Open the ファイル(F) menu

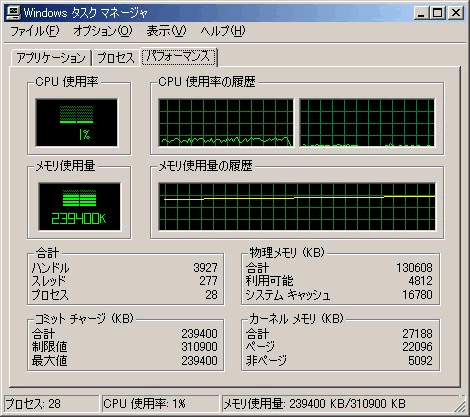coord(35,31)
